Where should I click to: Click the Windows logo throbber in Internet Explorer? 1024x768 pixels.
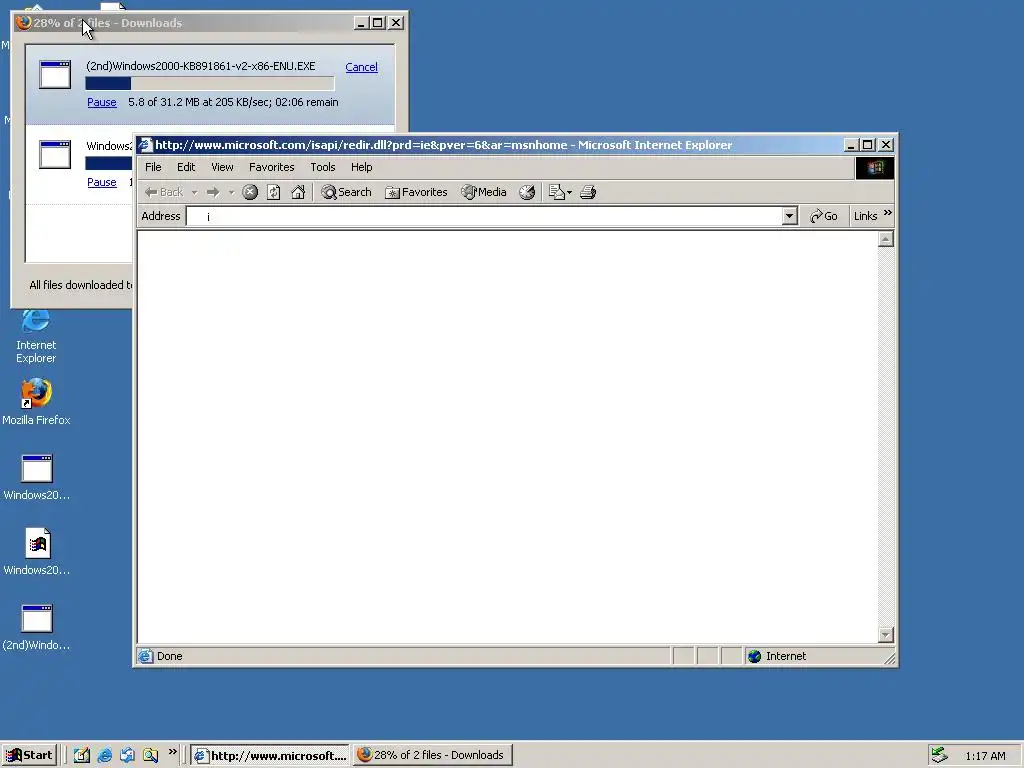coord(874,168)
